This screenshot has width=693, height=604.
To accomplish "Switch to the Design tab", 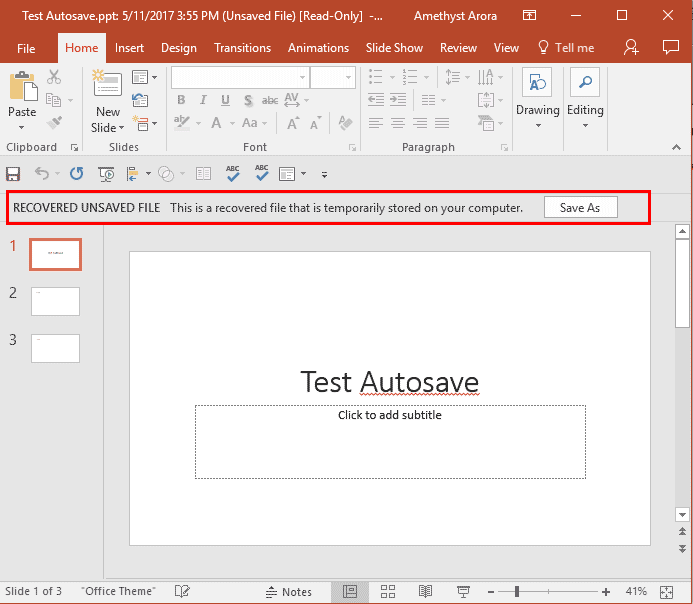I will (179, 48).
